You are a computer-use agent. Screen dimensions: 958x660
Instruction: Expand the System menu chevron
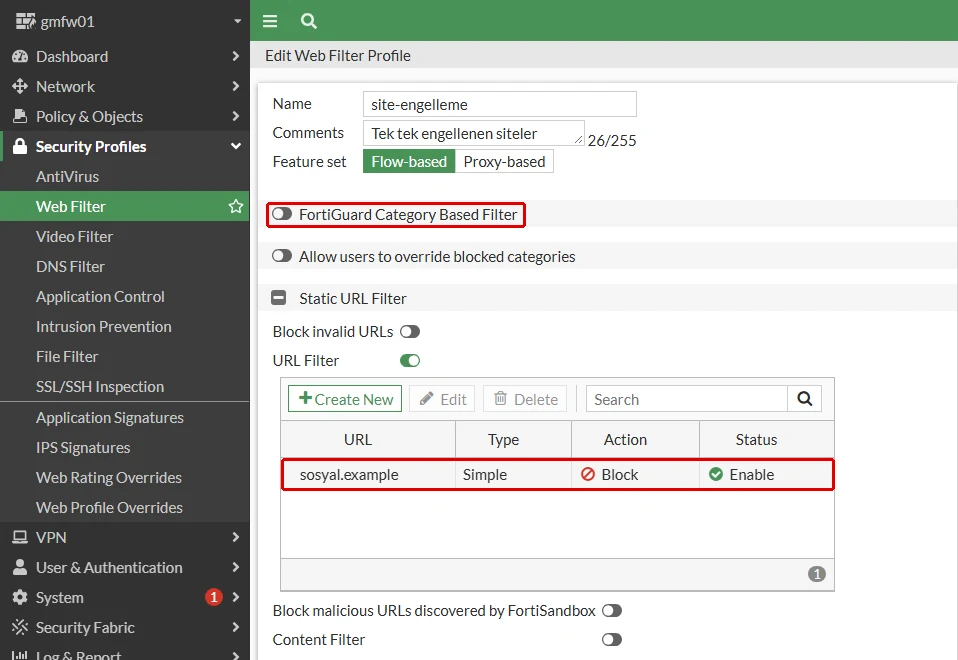[x=236, y=597]
